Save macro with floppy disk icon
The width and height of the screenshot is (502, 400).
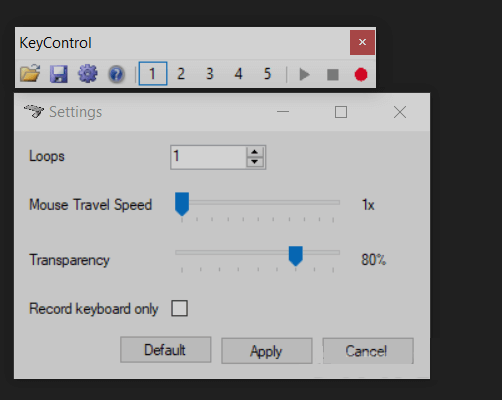tap(59, 74)
